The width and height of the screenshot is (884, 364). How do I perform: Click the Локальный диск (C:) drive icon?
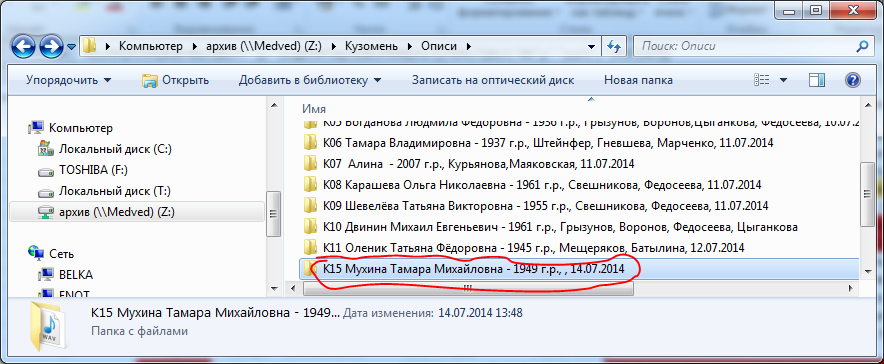coord(45,149)
